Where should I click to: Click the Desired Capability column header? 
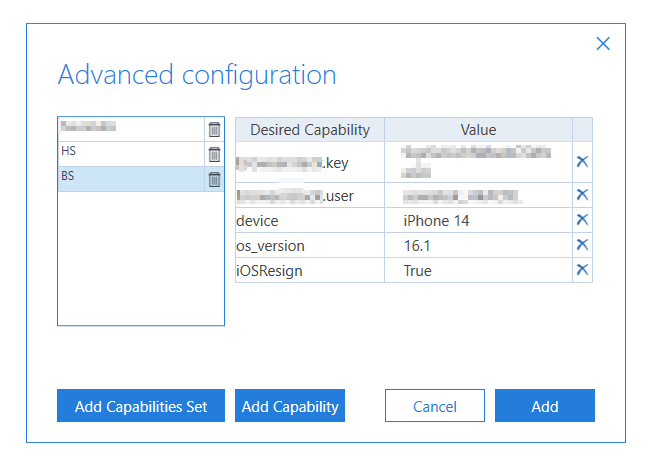(310, 130)
